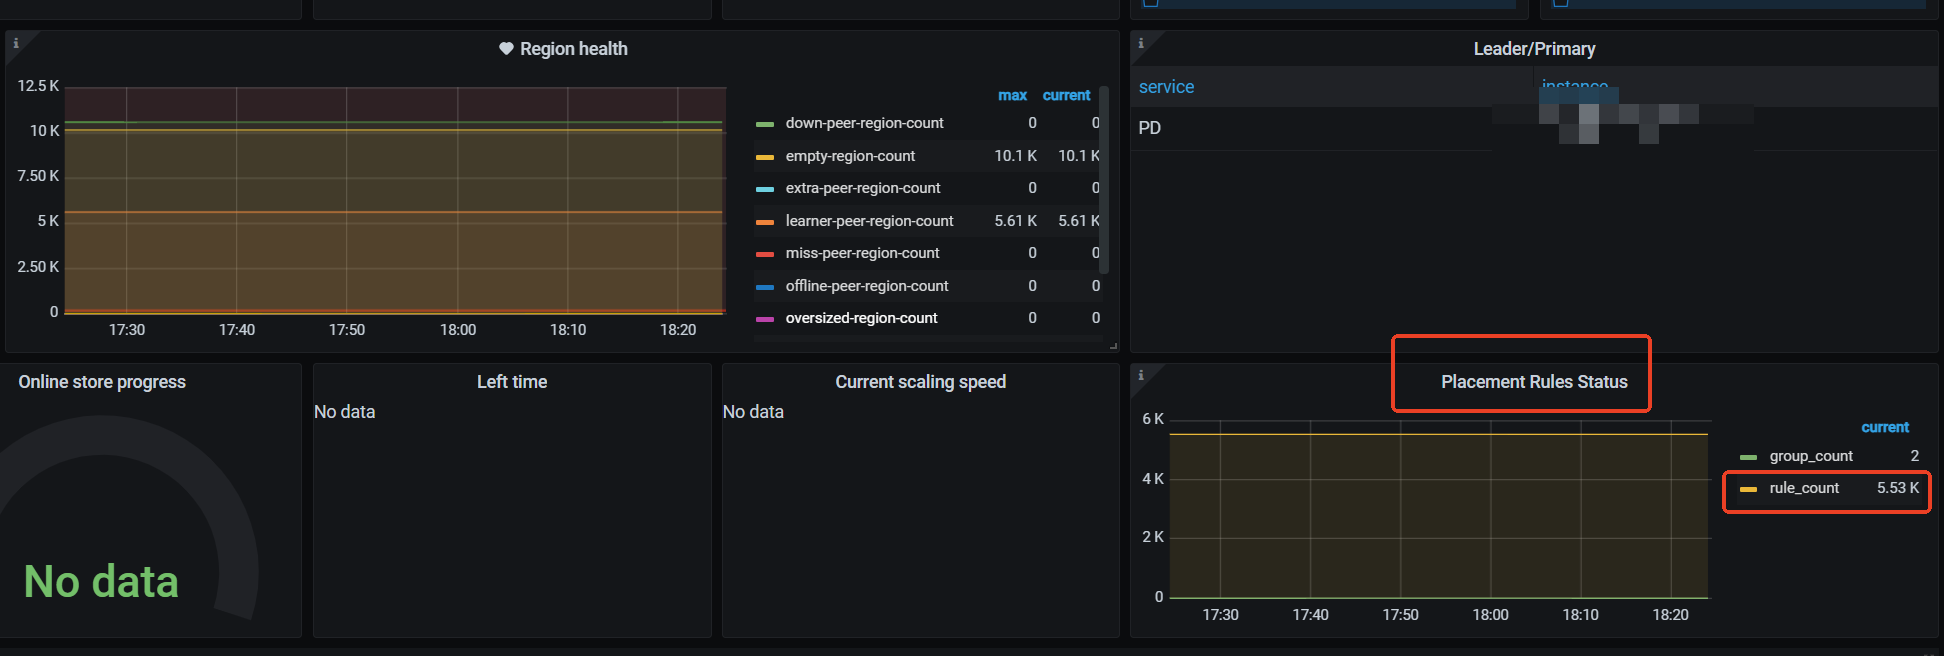Click the heart icon beside Region health title
Viewport: 1944px width, 656px height.
point(506,49)
